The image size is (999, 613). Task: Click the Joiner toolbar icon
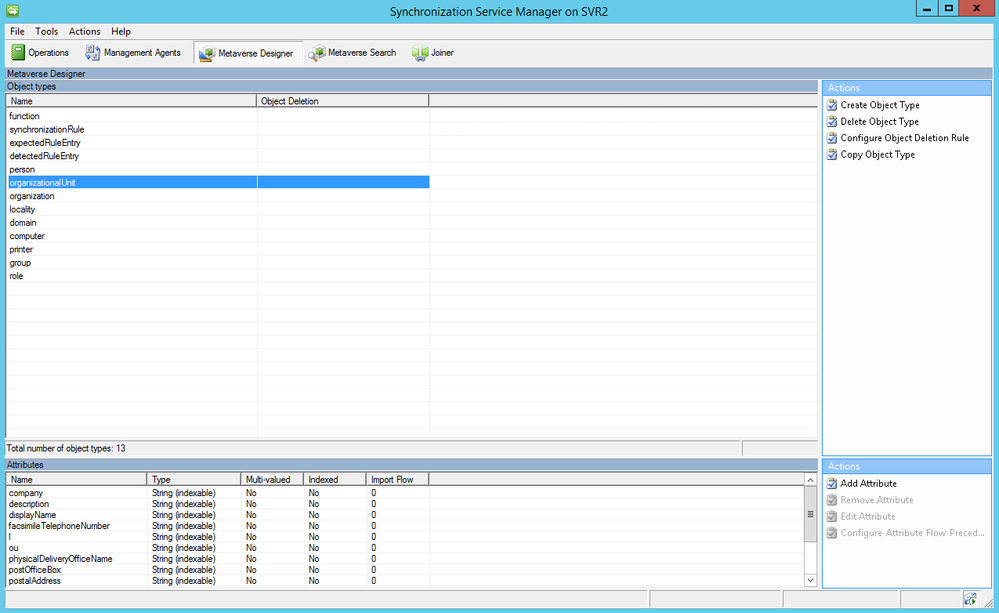point(420,53)
